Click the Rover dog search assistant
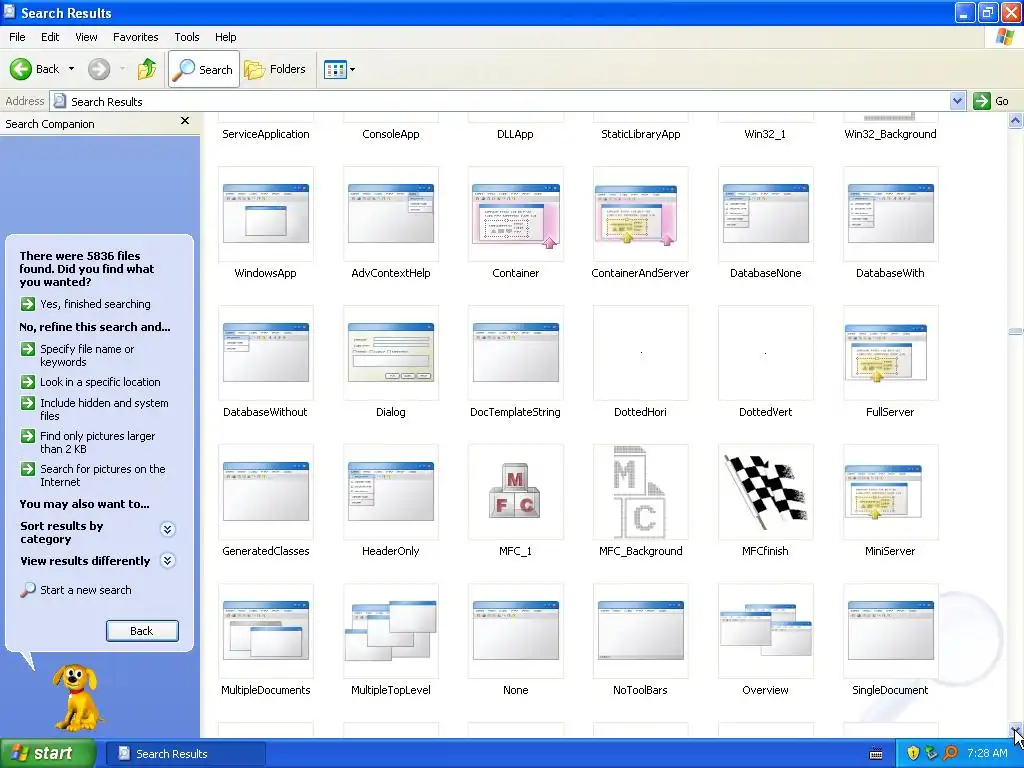The image size is (1024, 768). click(76, 697)
